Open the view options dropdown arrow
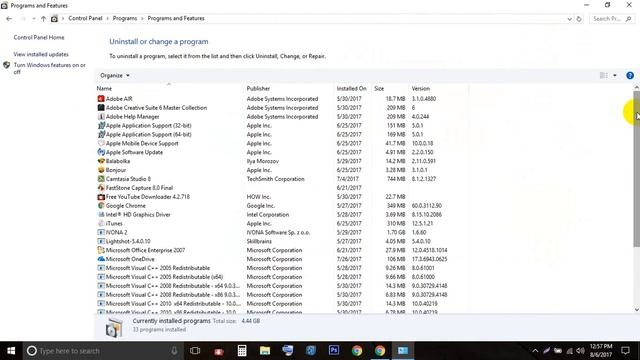The height and width of the screenshot is (360, 640). click(615, 76)
